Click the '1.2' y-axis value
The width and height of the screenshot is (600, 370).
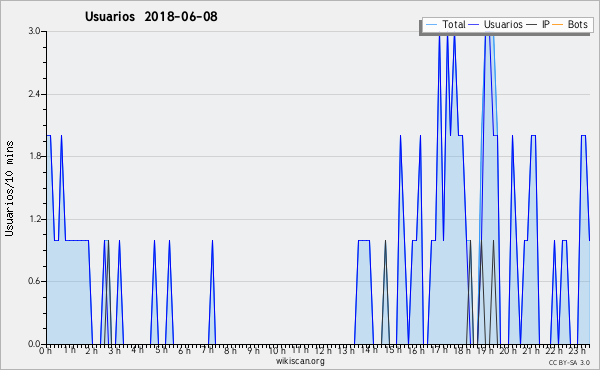pyautogui.click(x=34, y=219)
